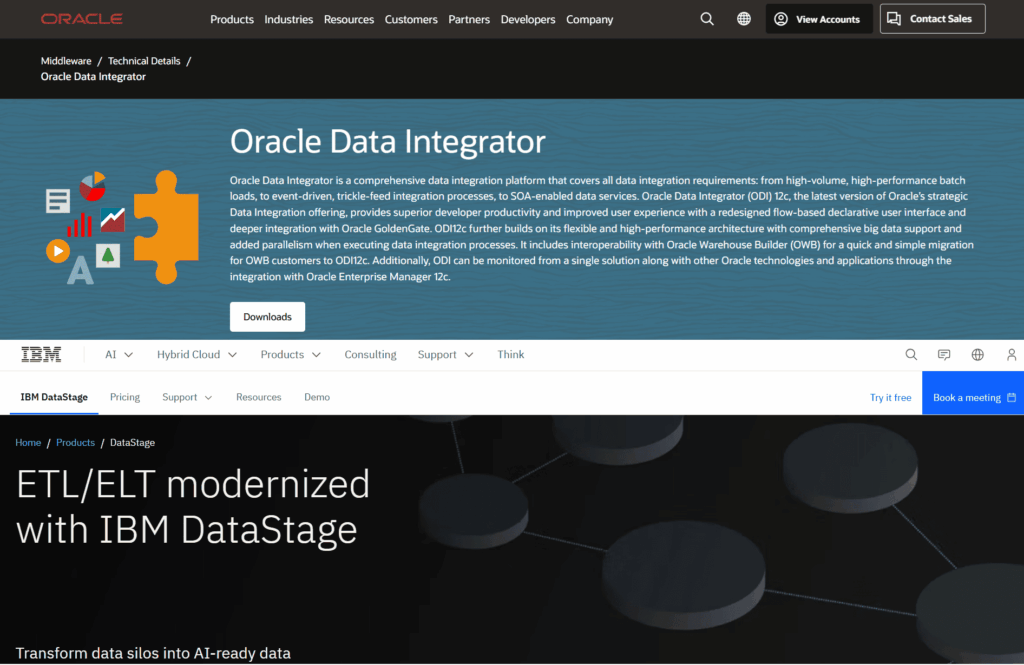
Task: Open Industries in the Oracle menu bar
Action: [289, 18]
